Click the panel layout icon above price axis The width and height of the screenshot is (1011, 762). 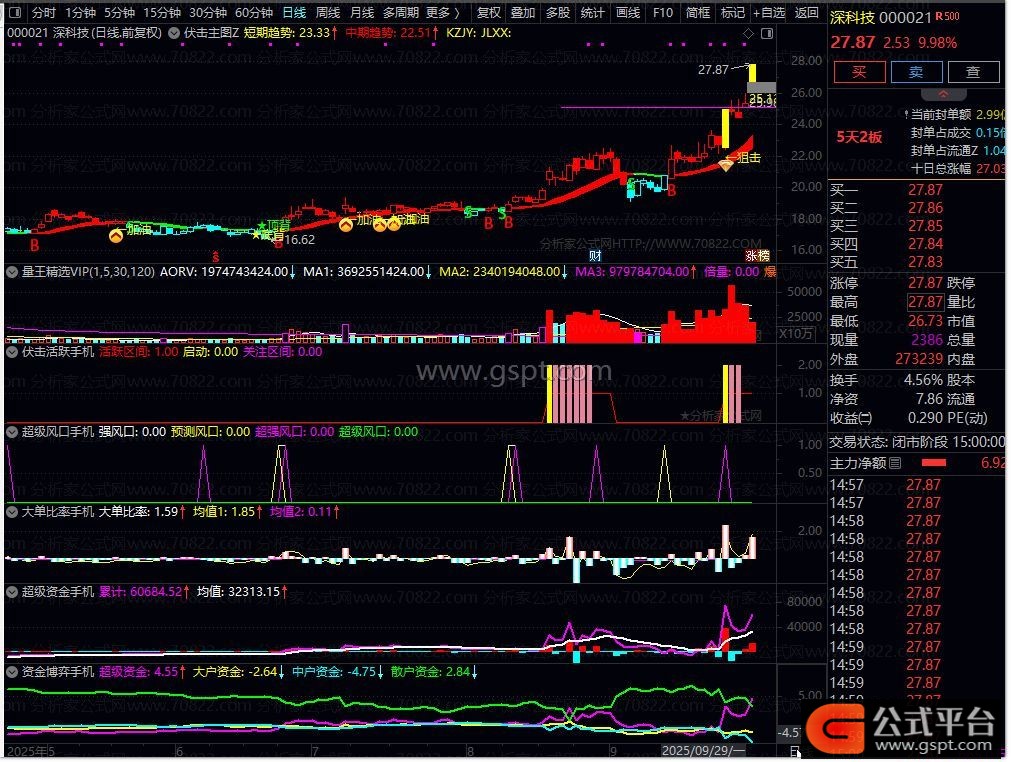click(764, 33)
